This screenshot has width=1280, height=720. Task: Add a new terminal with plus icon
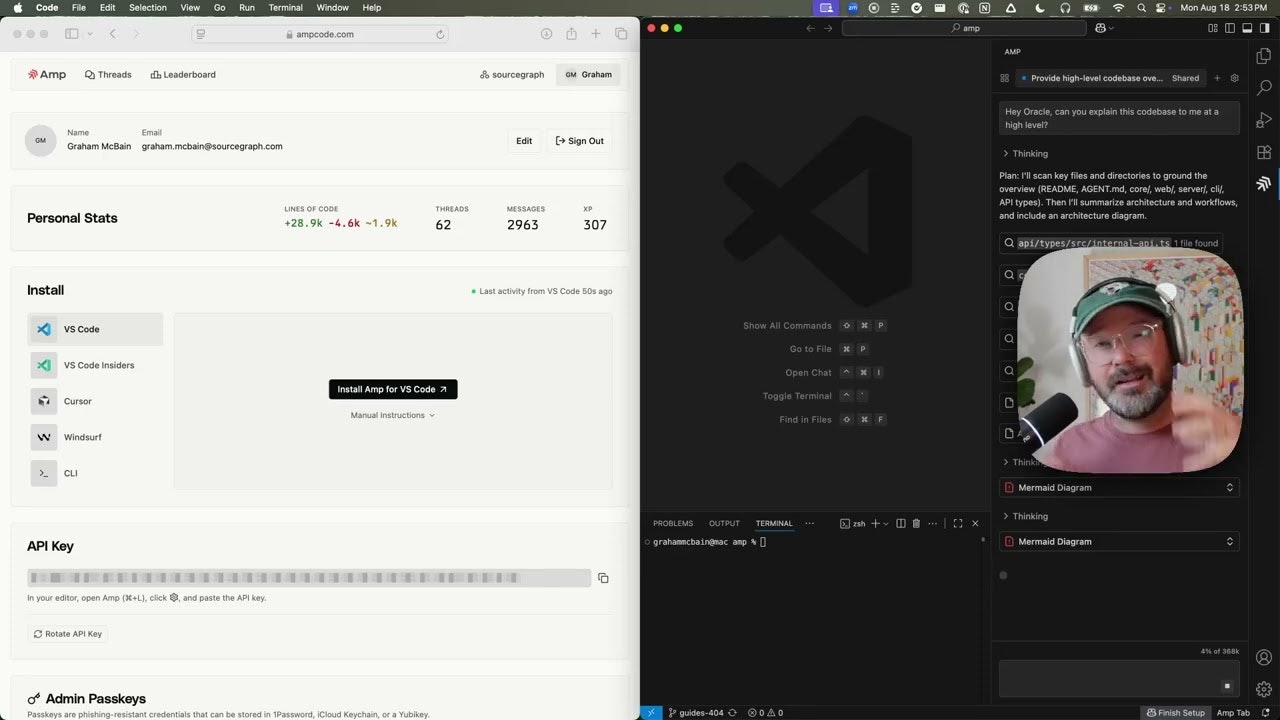(874, 523)
